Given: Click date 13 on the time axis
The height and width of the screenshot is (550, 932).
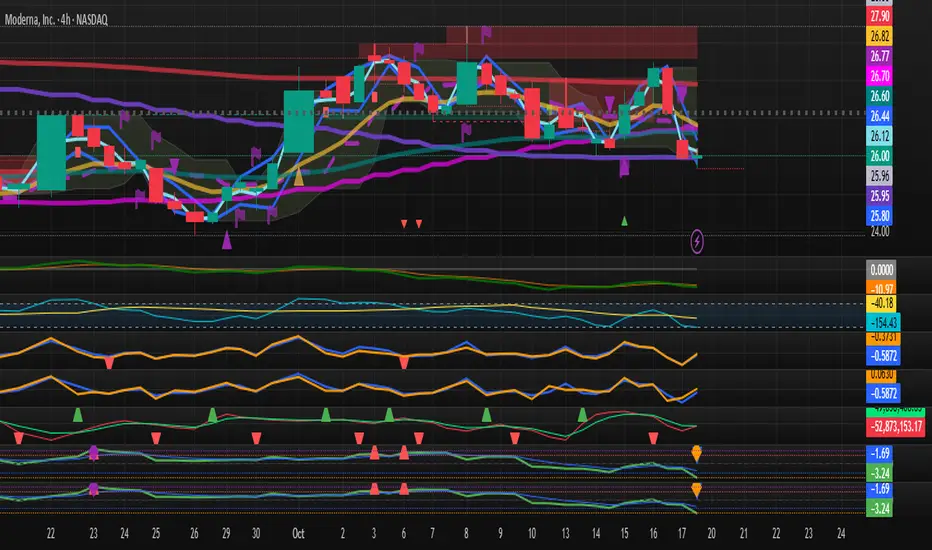Looking at the screenshot, I should point(565,533).
